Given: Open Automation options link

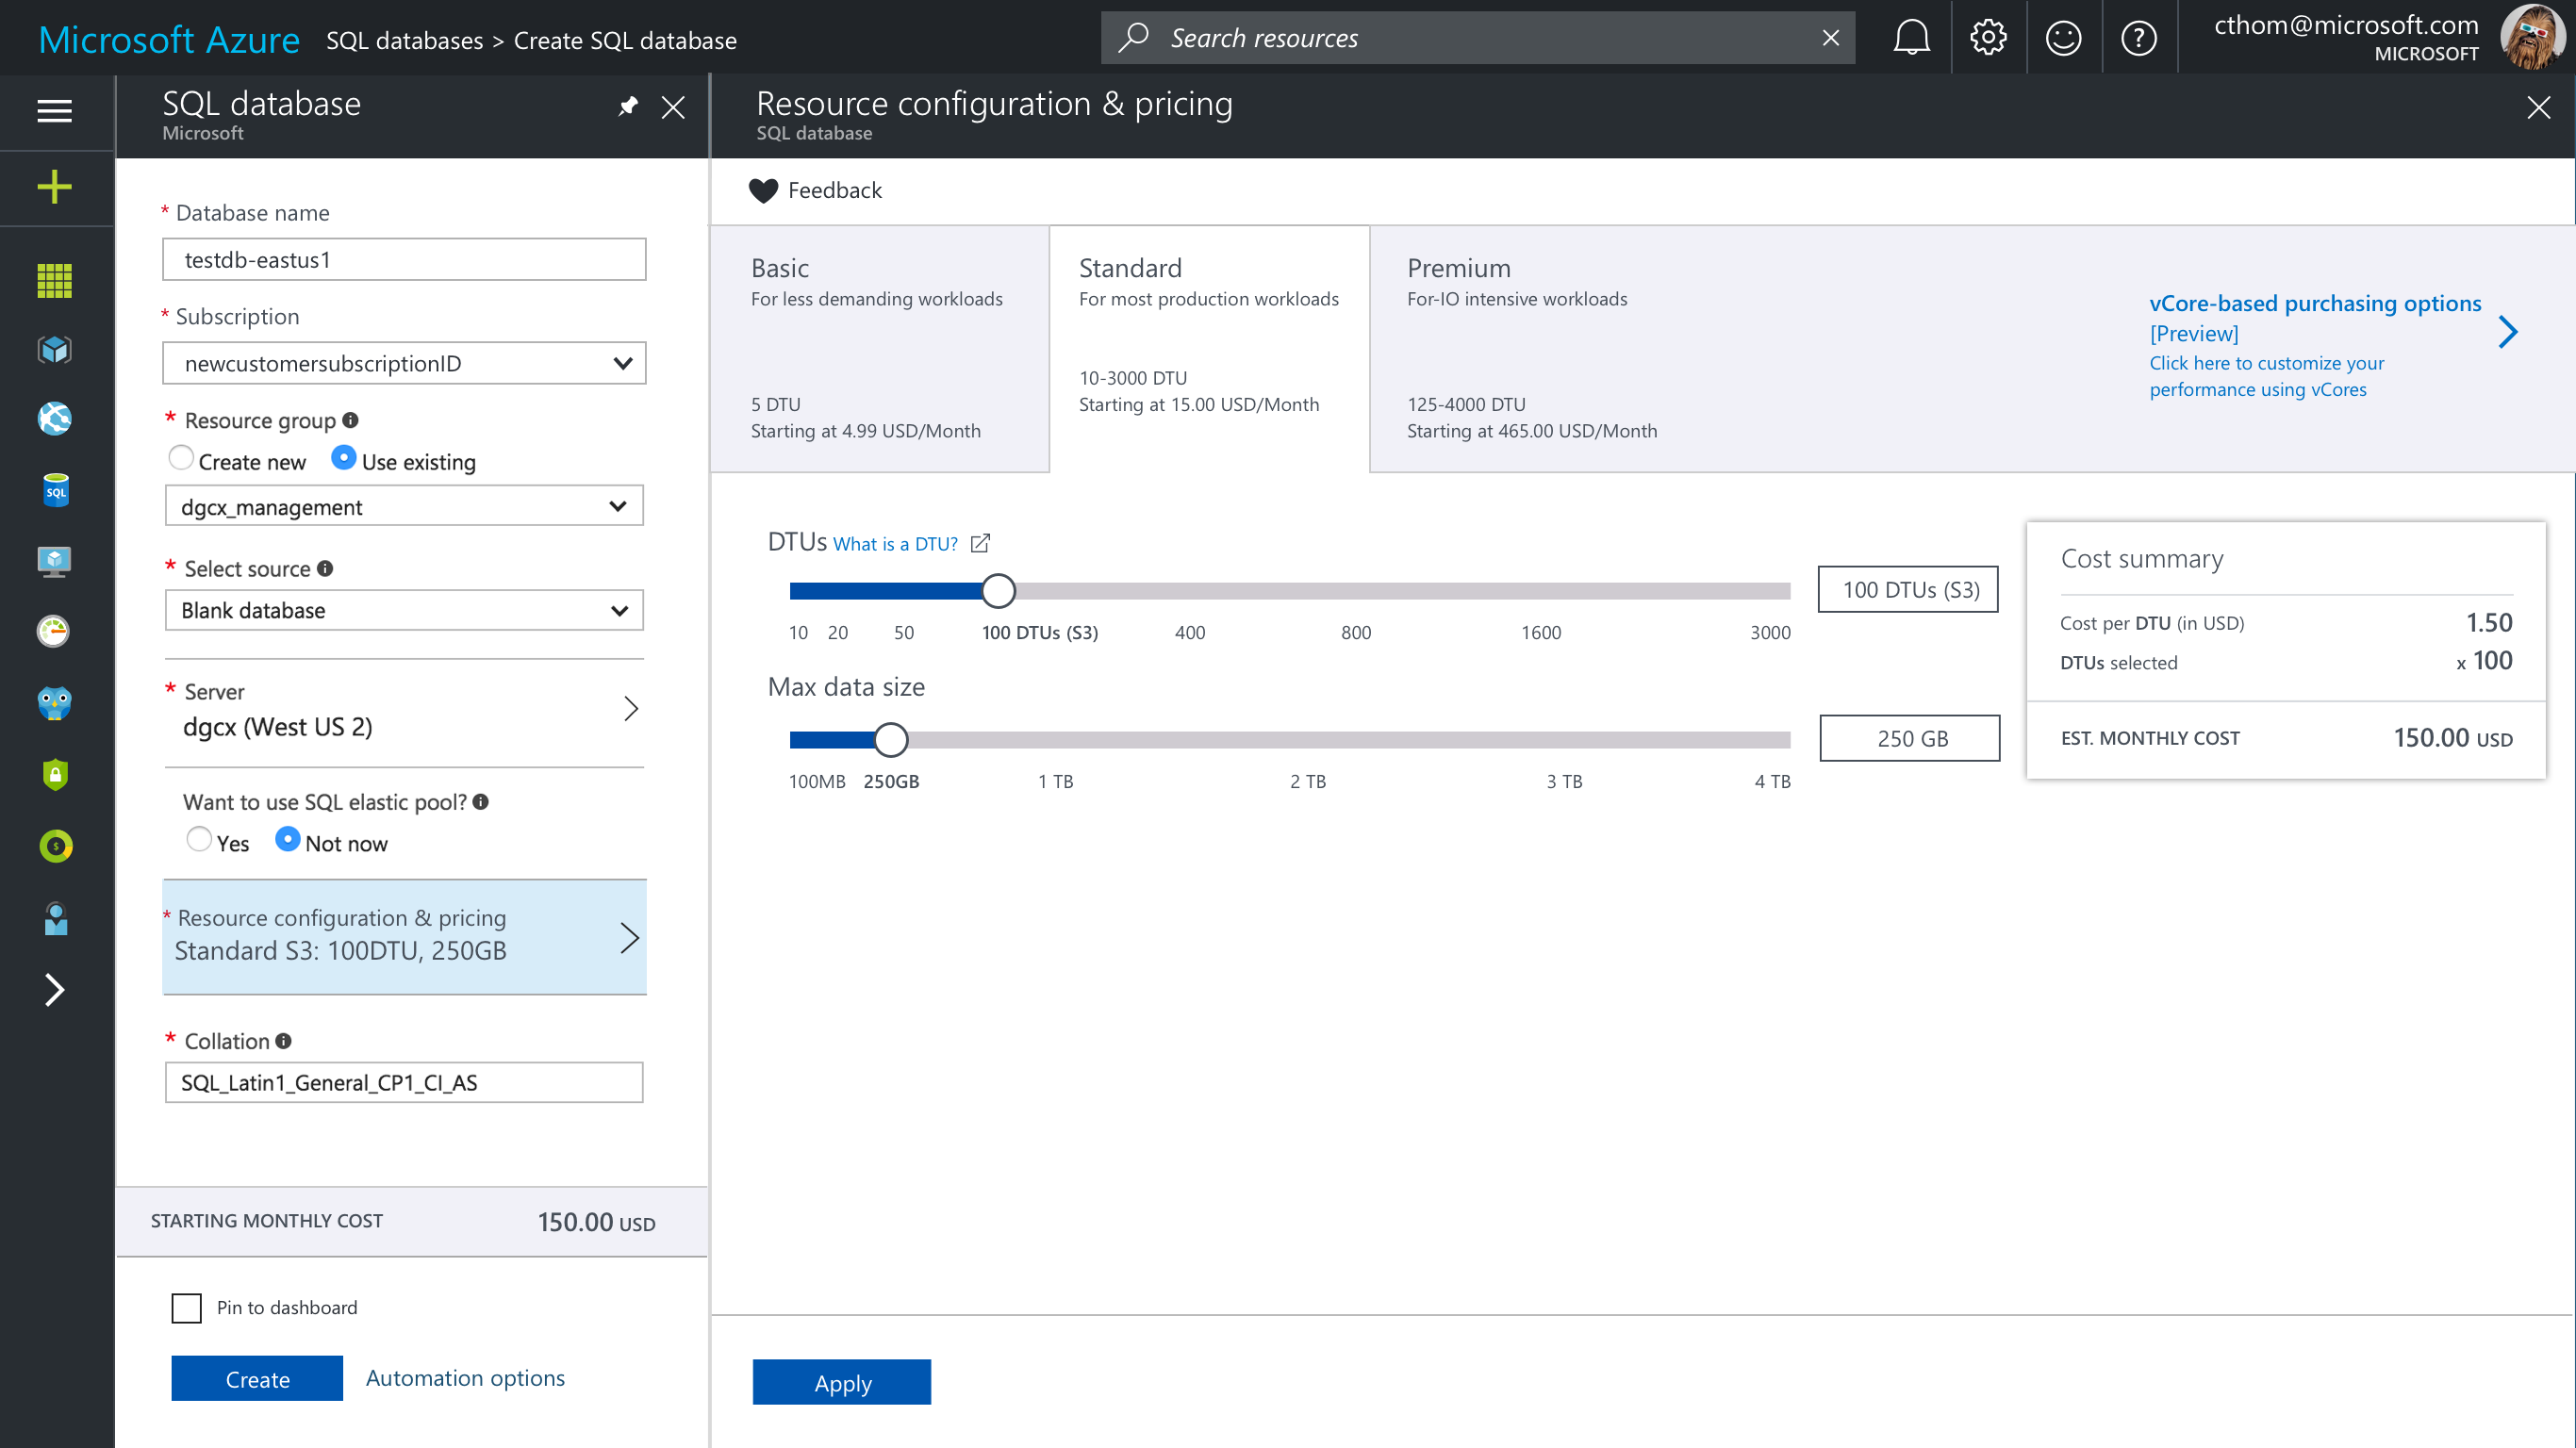Looking at the screenshot, I should (465, 1378).
